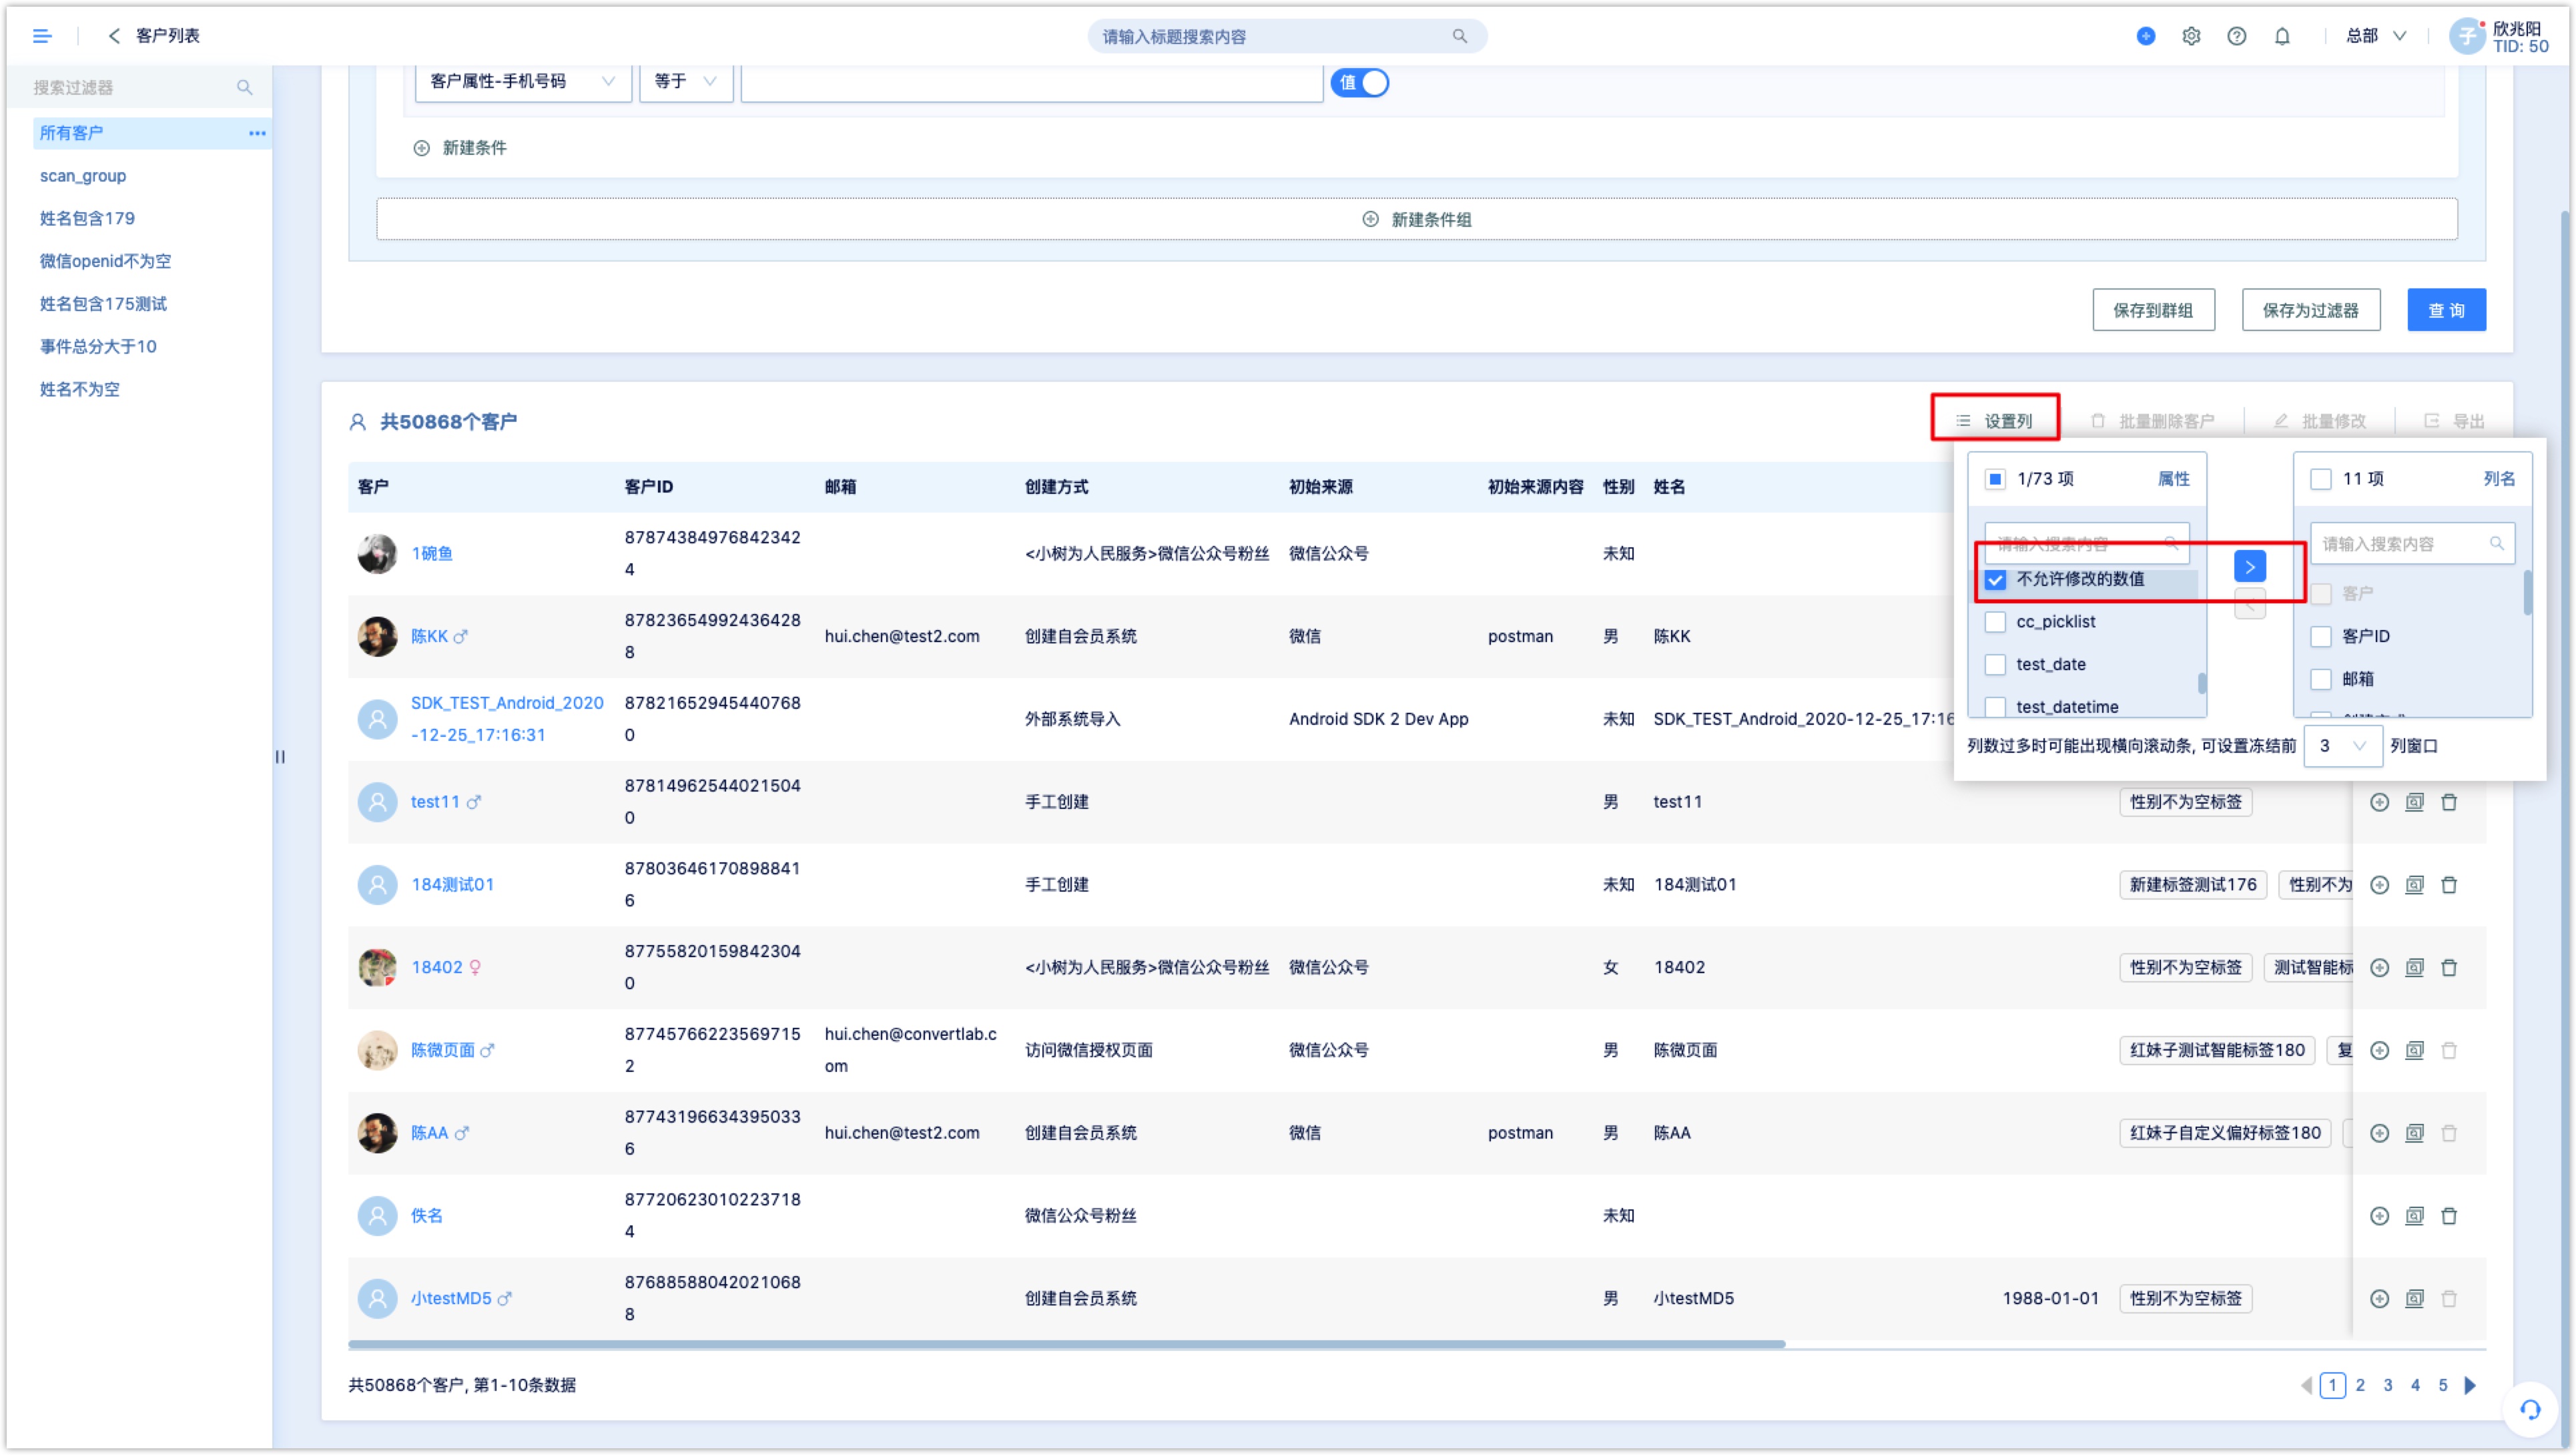Check the 邮箱 column checkbox
The height and width of the screenshot is (1455, 2576).
(x=2320, y=680)
